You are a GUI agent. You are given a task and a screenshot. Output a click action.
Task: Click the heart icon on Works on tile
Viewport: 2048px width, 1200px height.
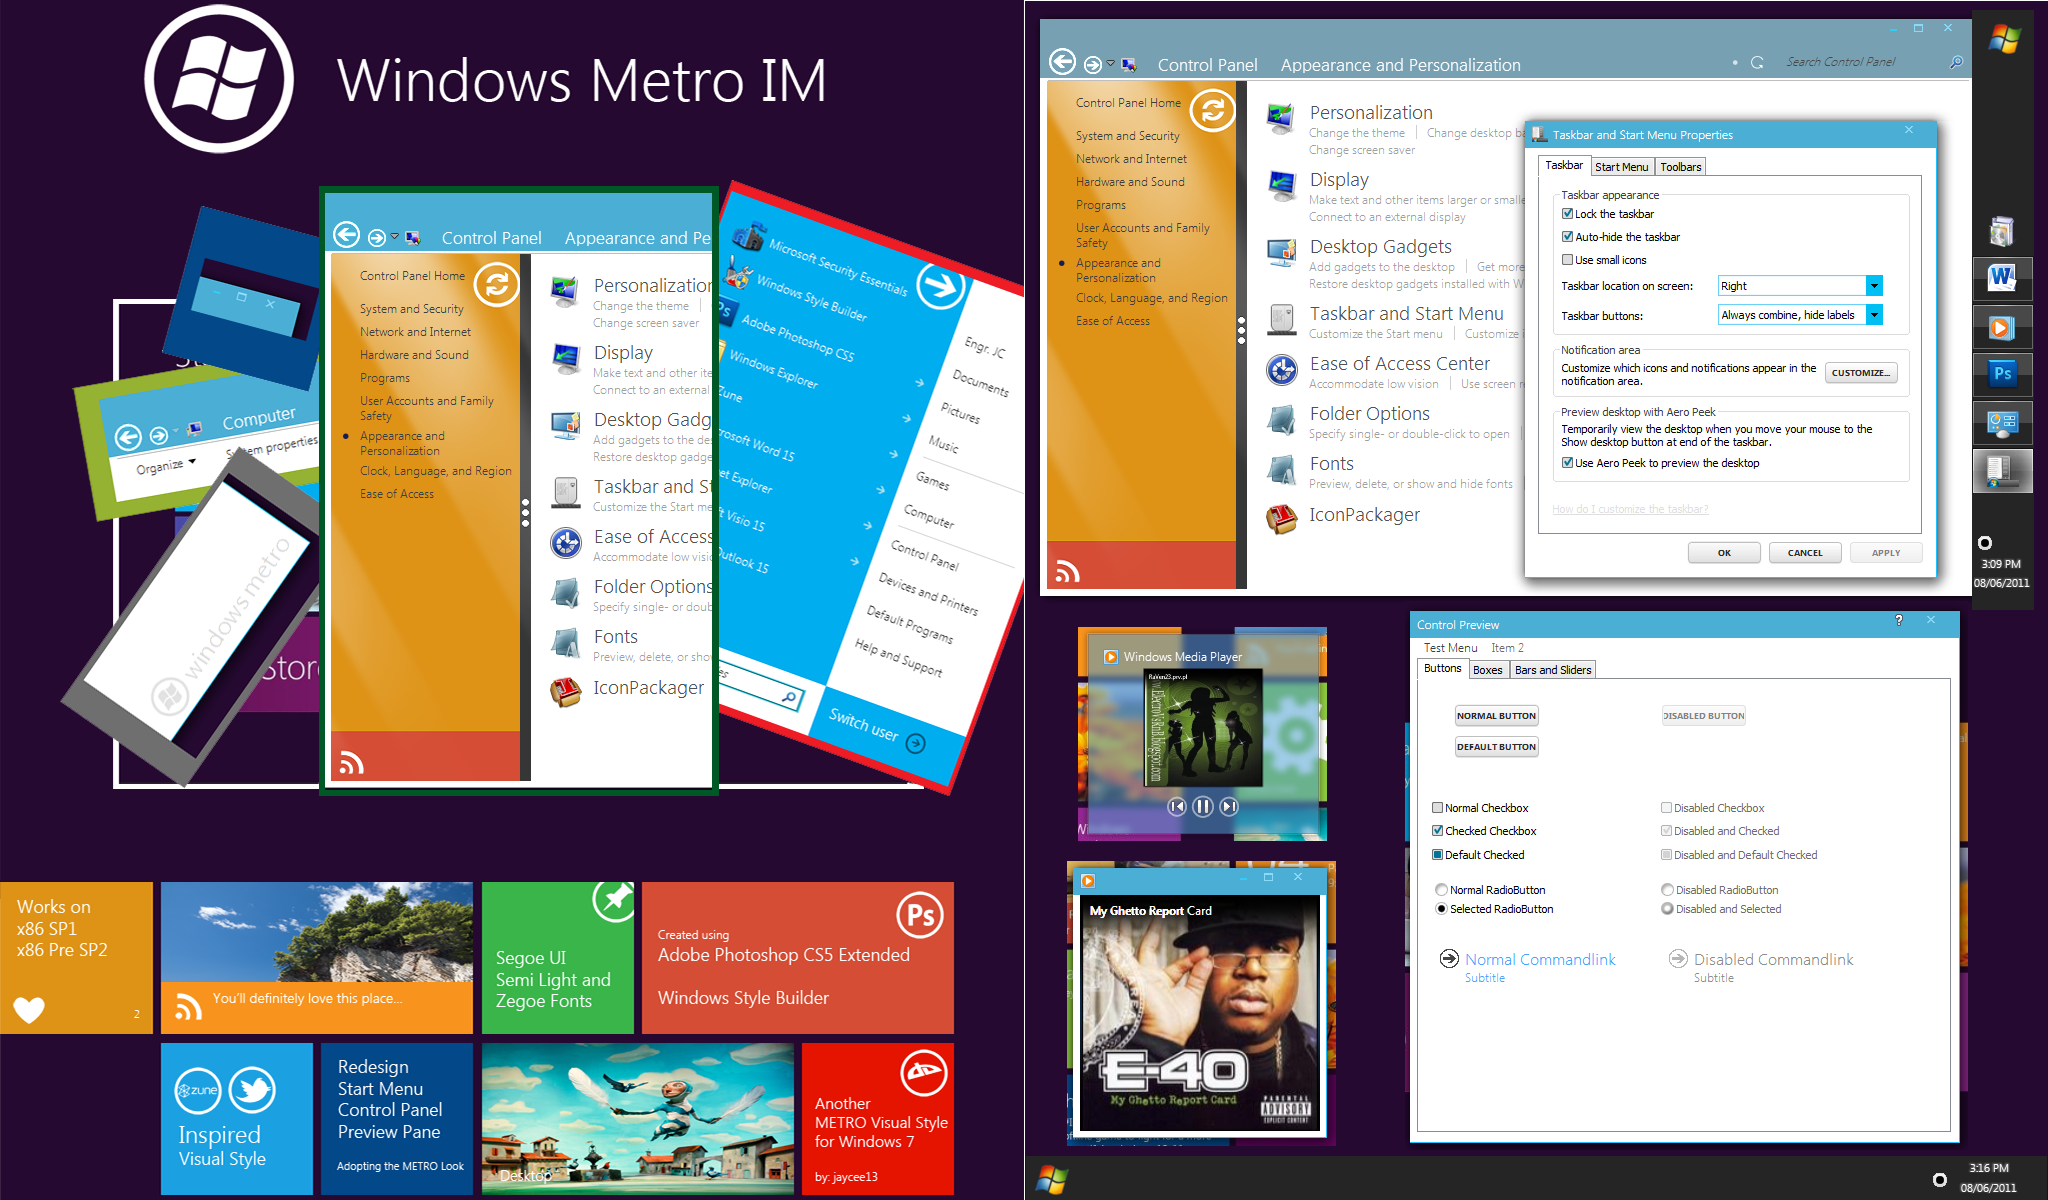pos(29,1010)
